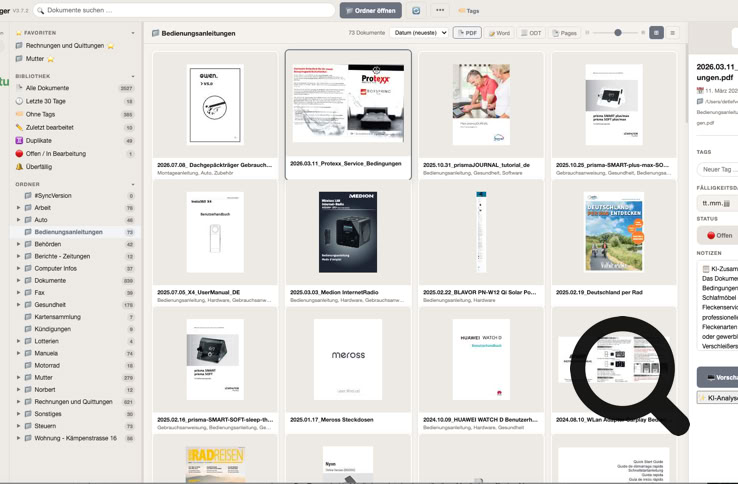Open X4 UserManual DE thumbnail
738x484 pixels.
(x=215, y=232)
